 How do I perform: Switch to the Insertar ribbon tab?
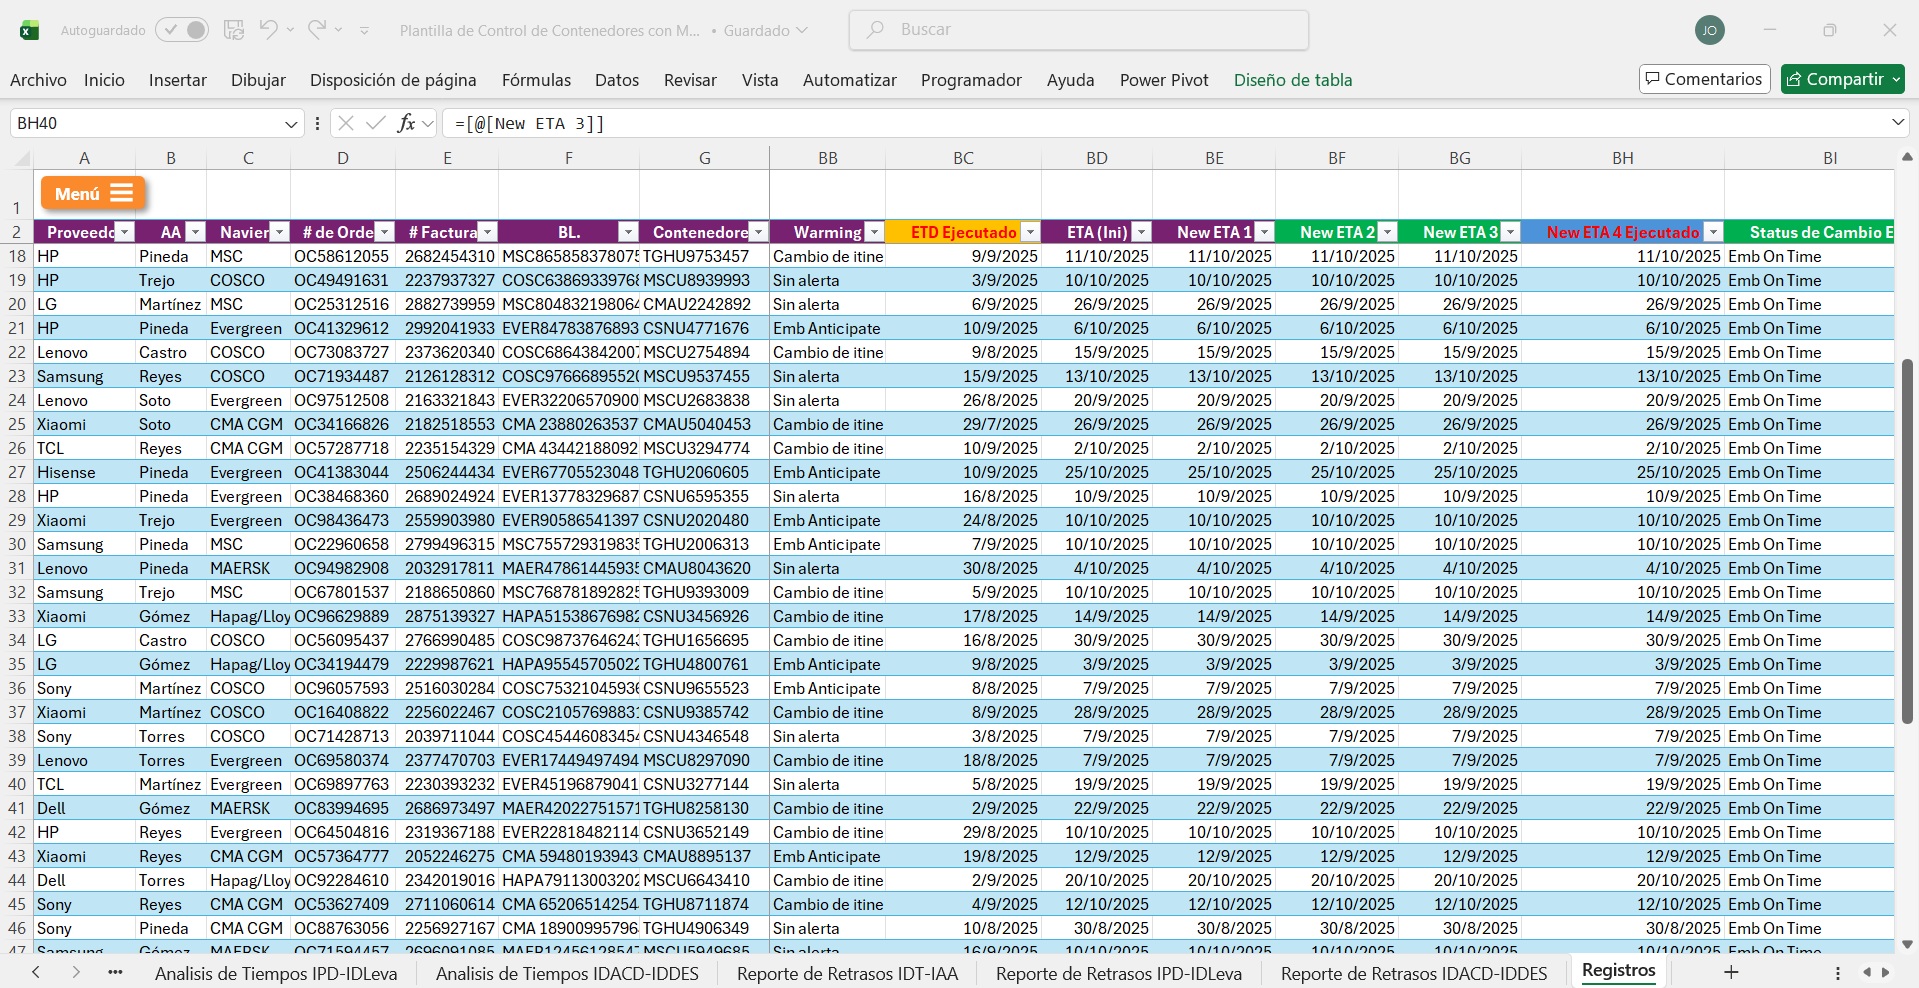[178, 80]
